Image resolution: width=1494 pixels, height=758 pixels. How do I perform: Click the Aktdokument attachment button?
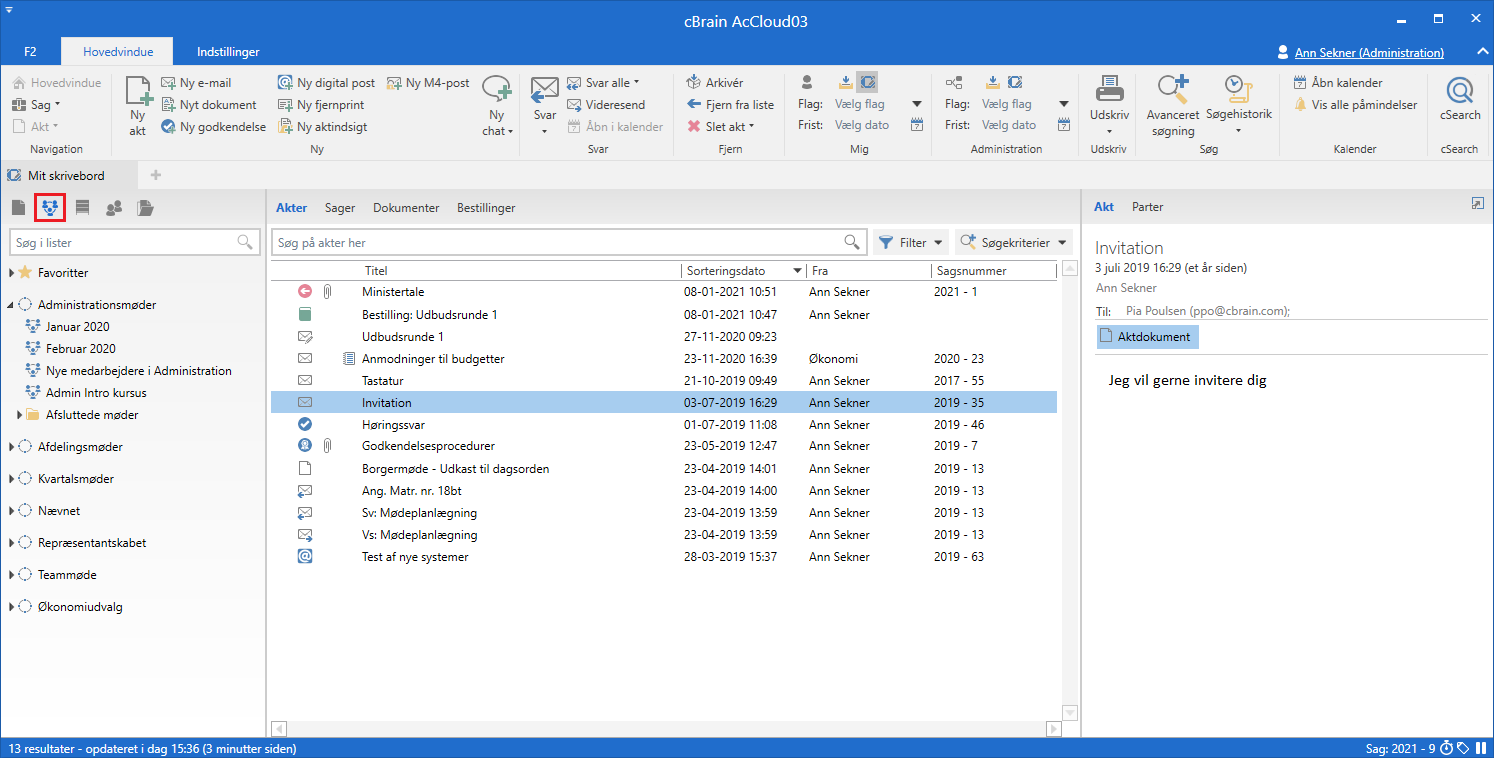1146,337
